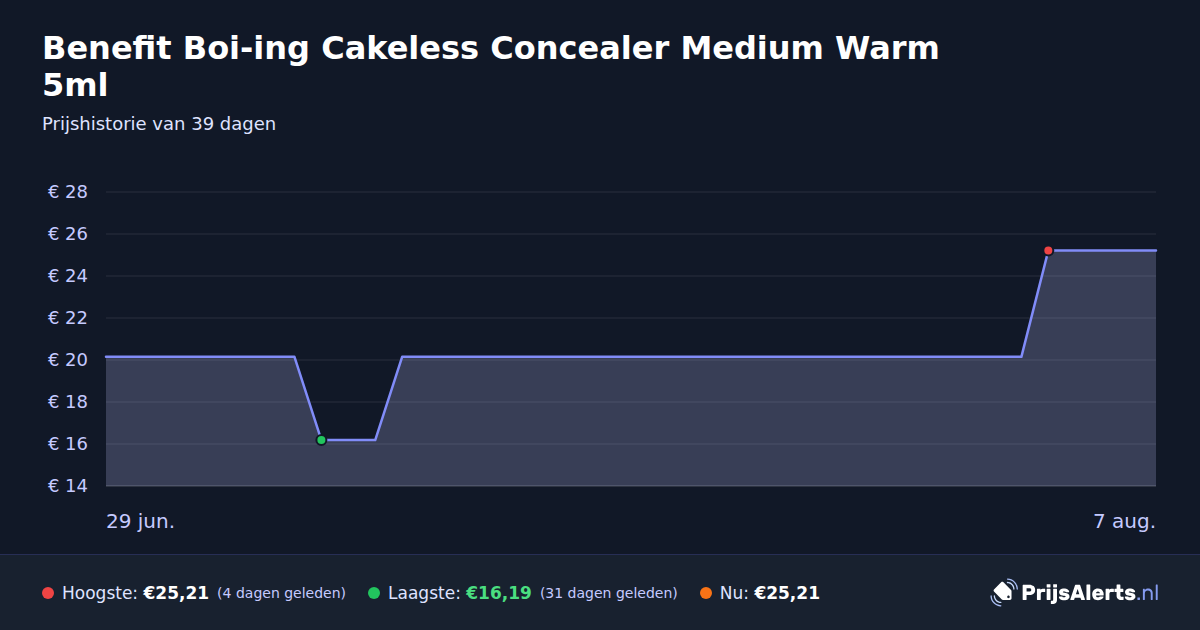Click the 31 dagen geleden note
Viewport: 1200px width, 630px height.
pos(609,593)
